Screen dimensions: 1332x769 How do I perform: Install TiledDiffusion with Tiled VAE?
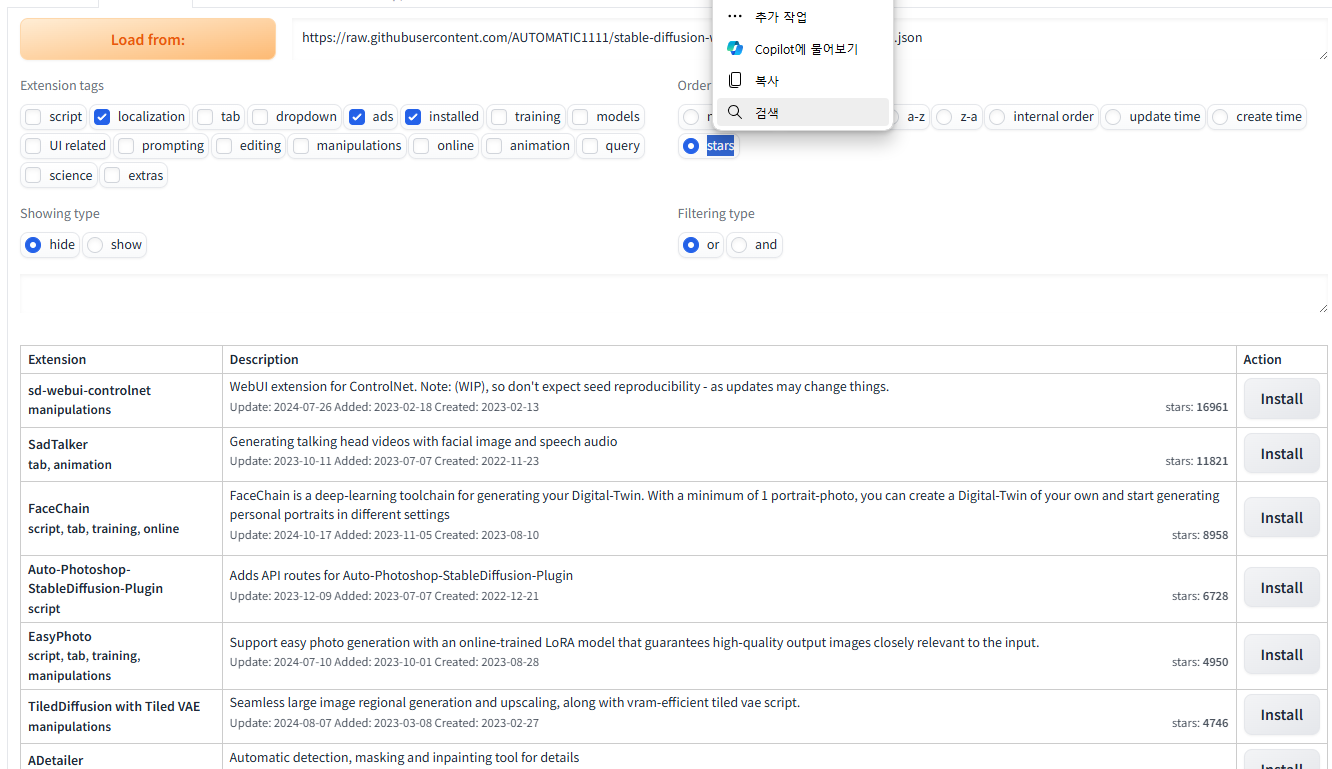point(1281,715)
